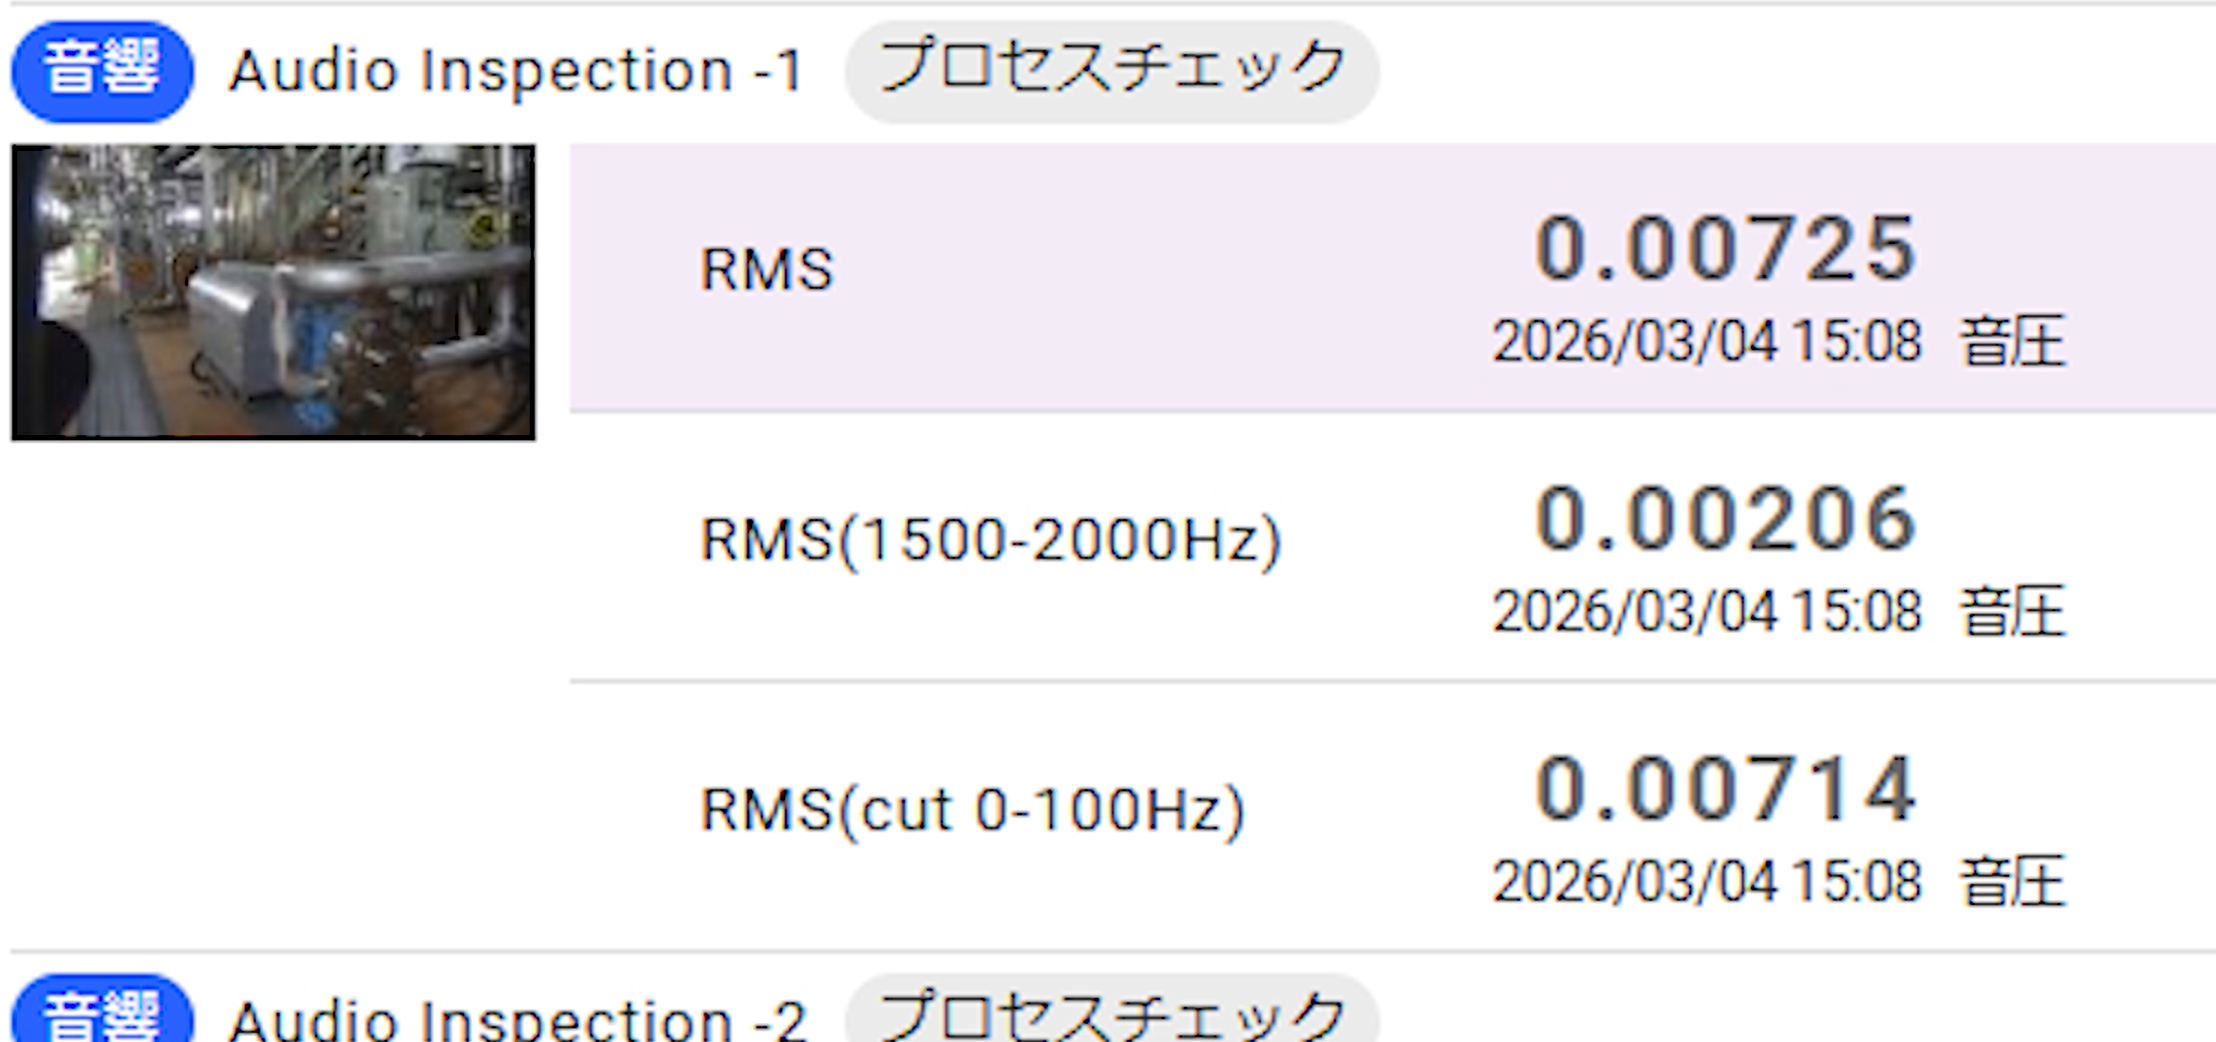
Task: Click the blue 音響 badge for Audio Inspection -2
Action: click(102, 1010)
